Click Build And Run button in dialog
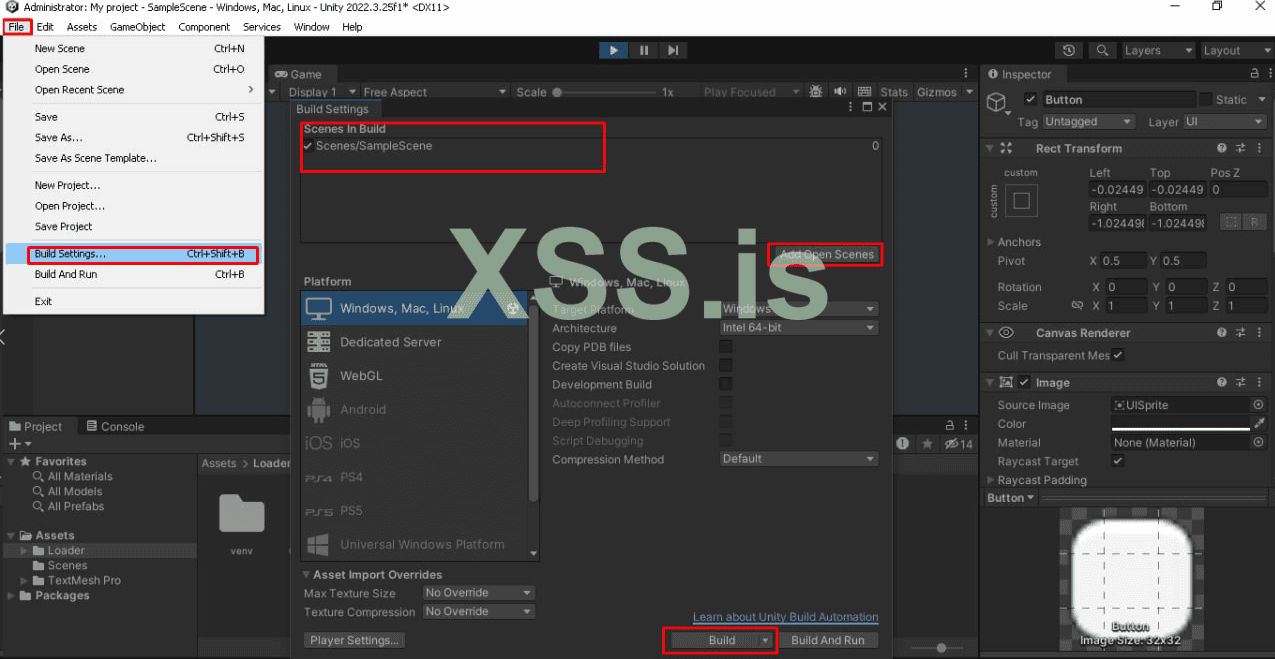Viewport: 1275px width, 659px height. tap(828, 640)
